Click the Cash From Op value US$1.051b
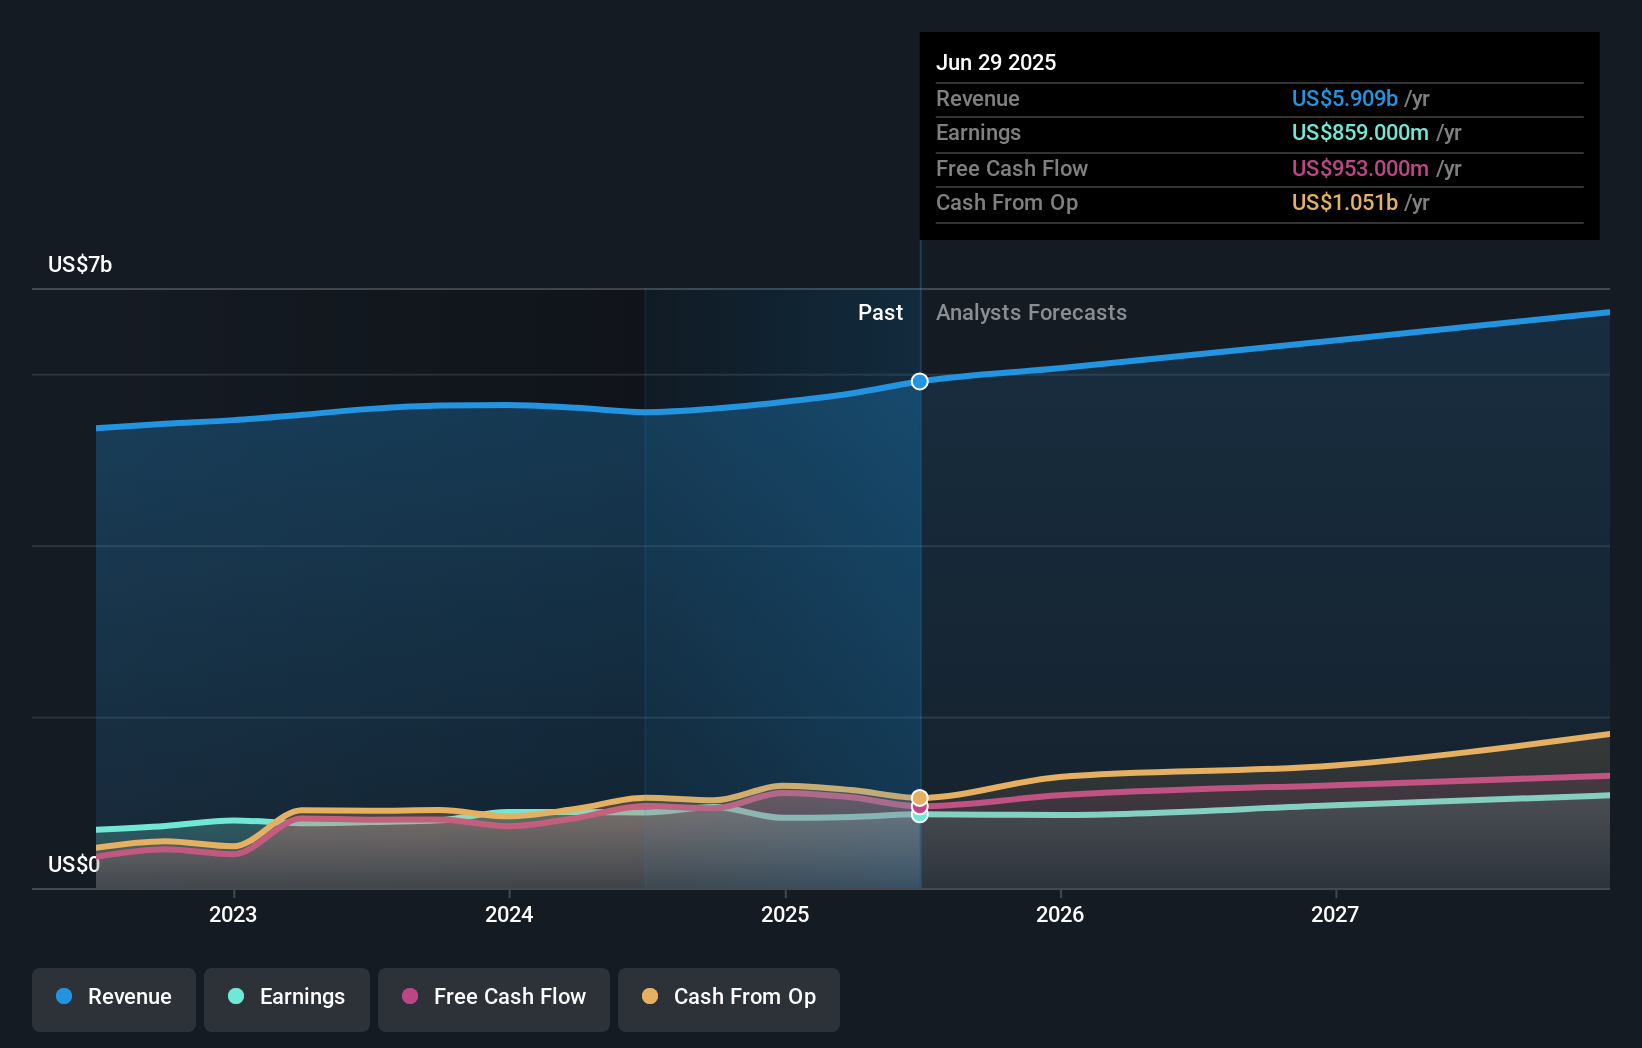 pos(1345,202)
